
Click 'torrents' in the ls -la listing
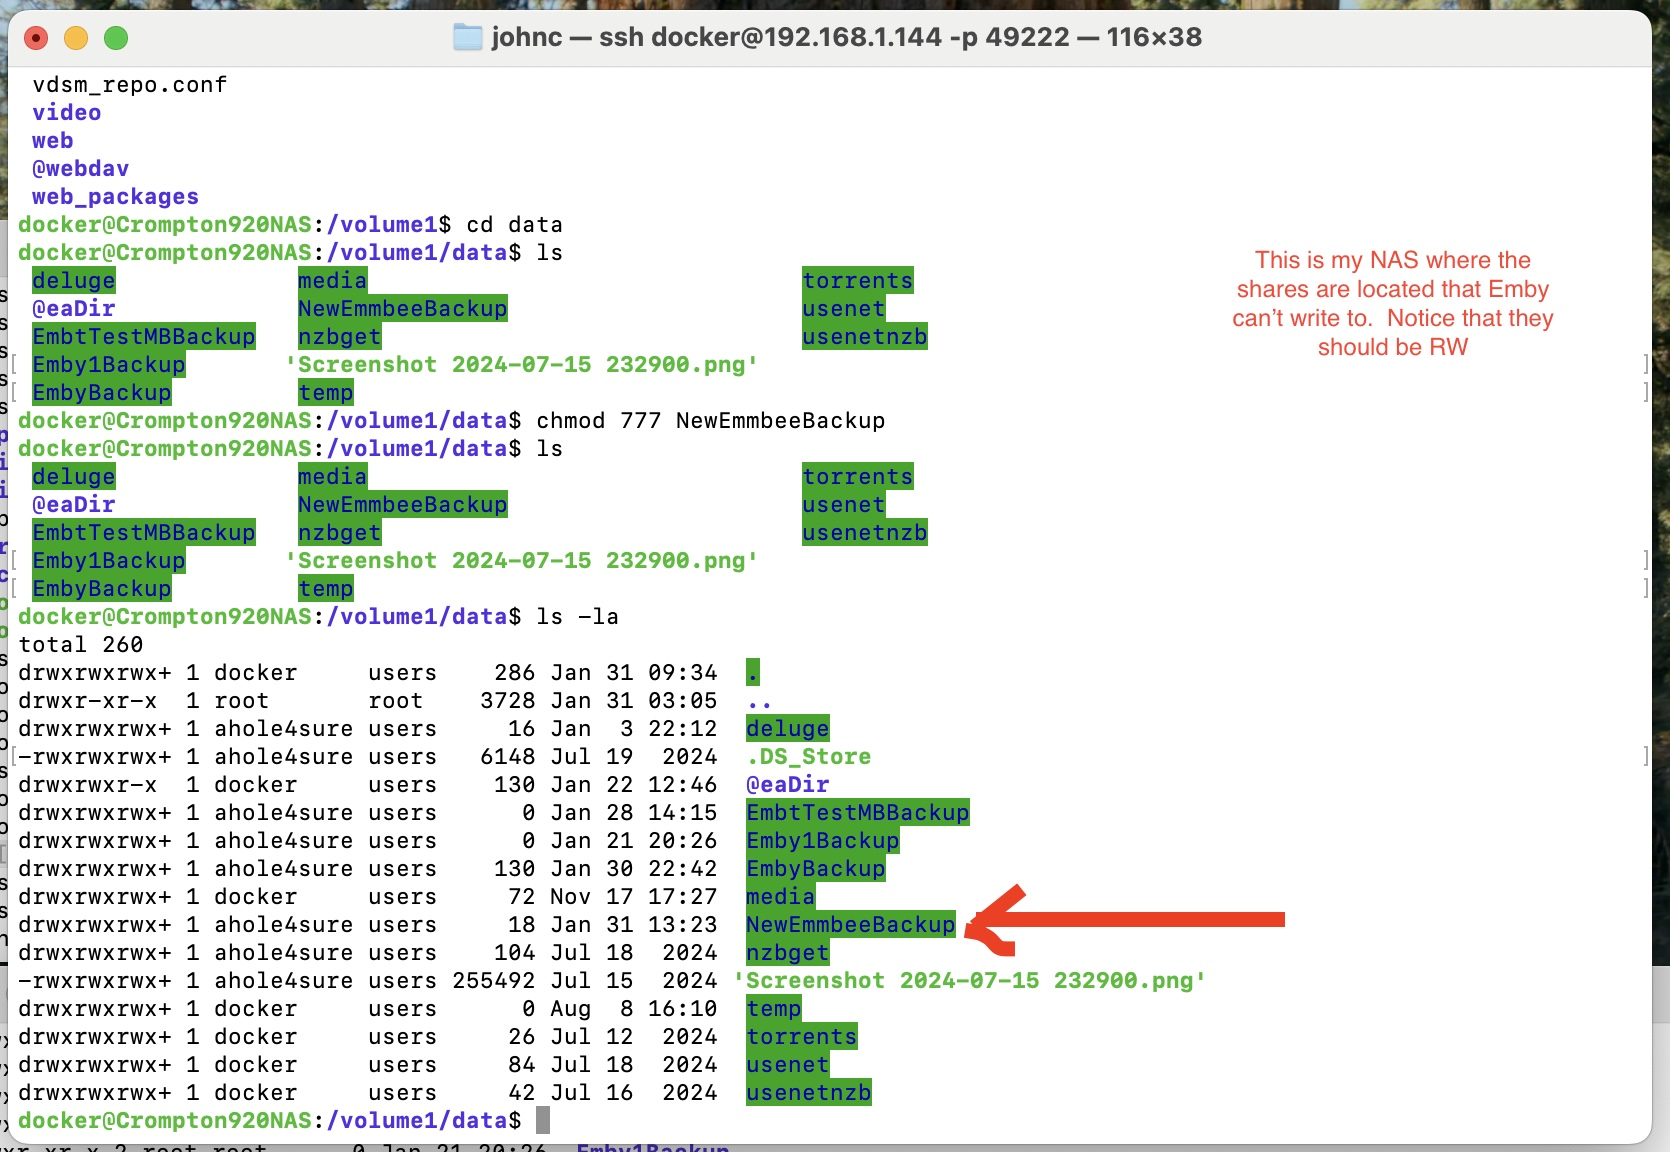coord(802,1037)
